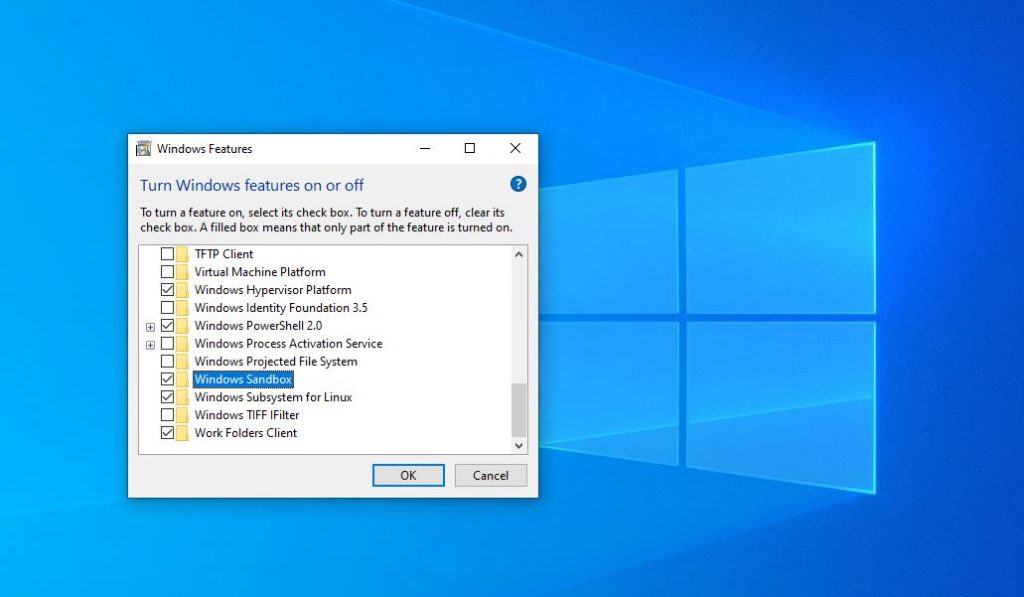Click the Windows Subsystem for Linux folder icon
Viewport: 1024px width, 597px height.
[x=182, y=397]
